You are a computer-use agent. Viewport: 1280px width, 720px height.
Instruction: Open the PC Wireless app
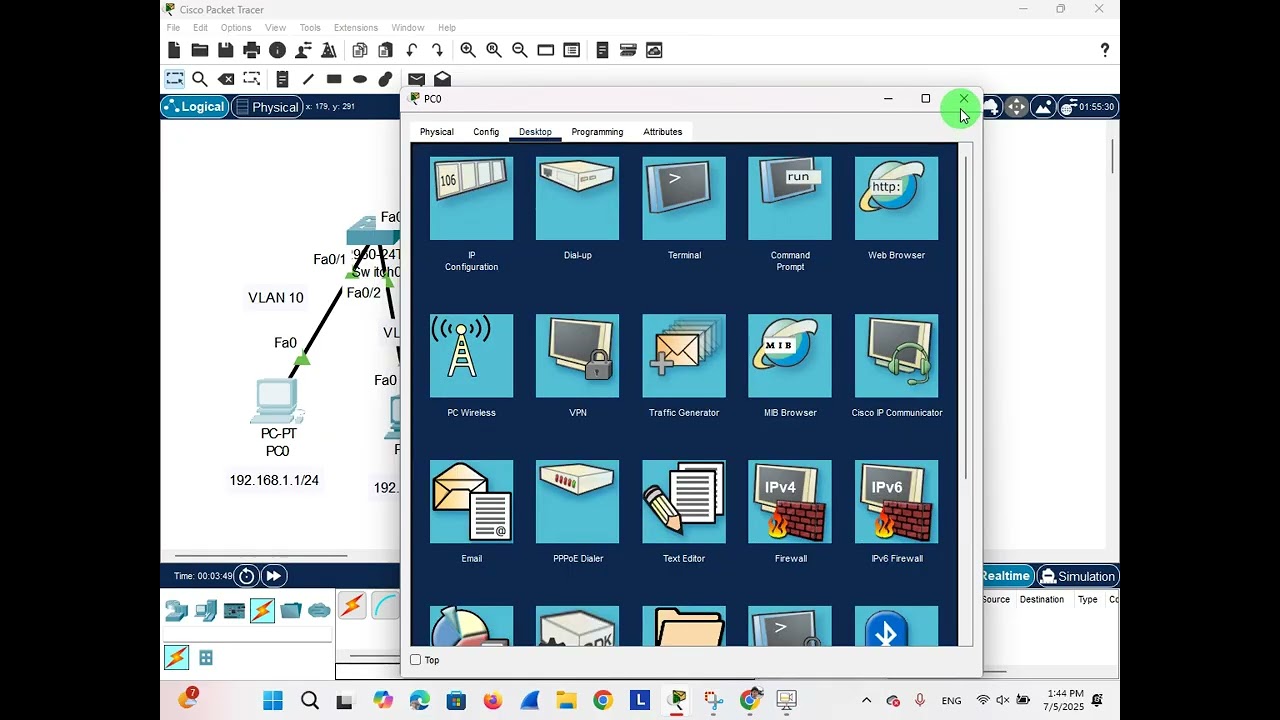471,356
